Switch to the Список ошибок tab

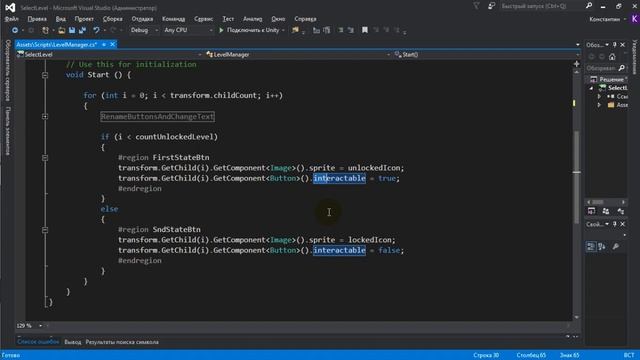pos(38,342)
